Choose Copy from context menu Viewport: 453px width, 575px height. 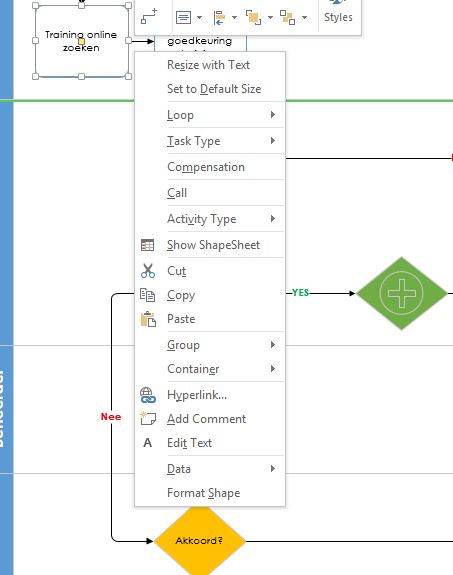(210, 295)
